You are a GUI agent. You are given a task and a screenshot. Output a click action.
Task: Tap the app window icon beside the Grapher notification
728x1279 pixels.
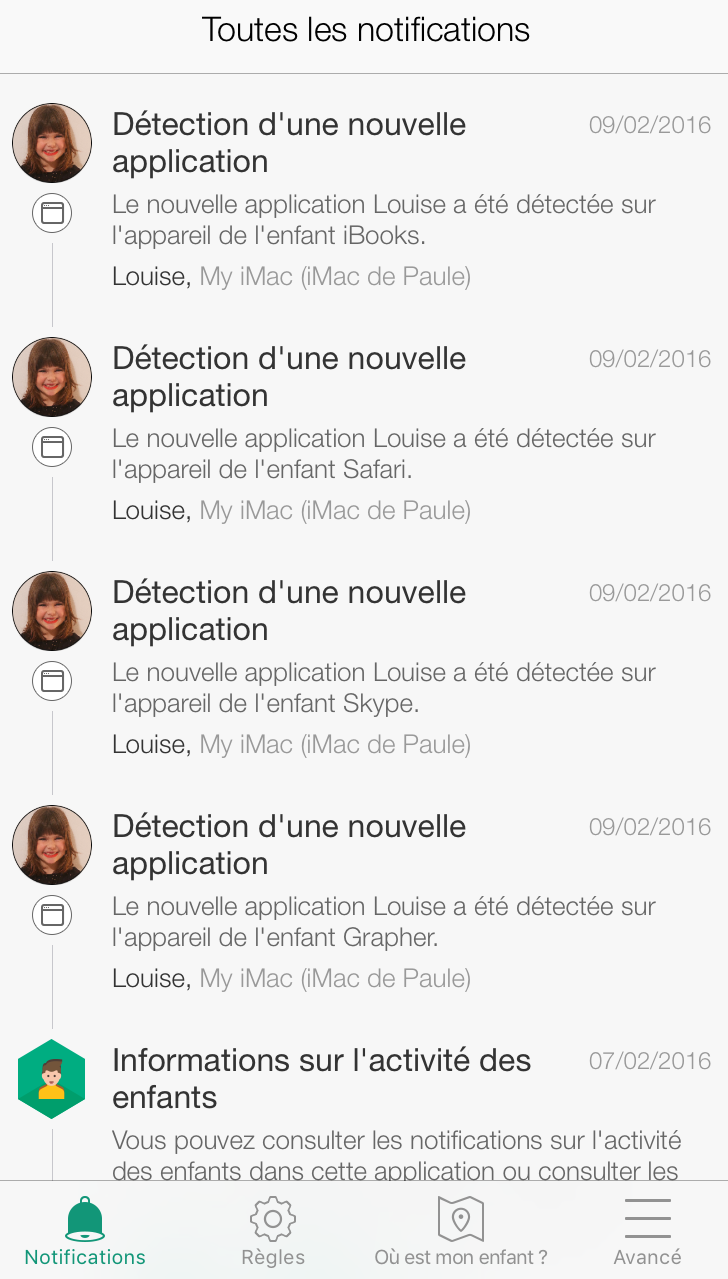click(52, 915)
